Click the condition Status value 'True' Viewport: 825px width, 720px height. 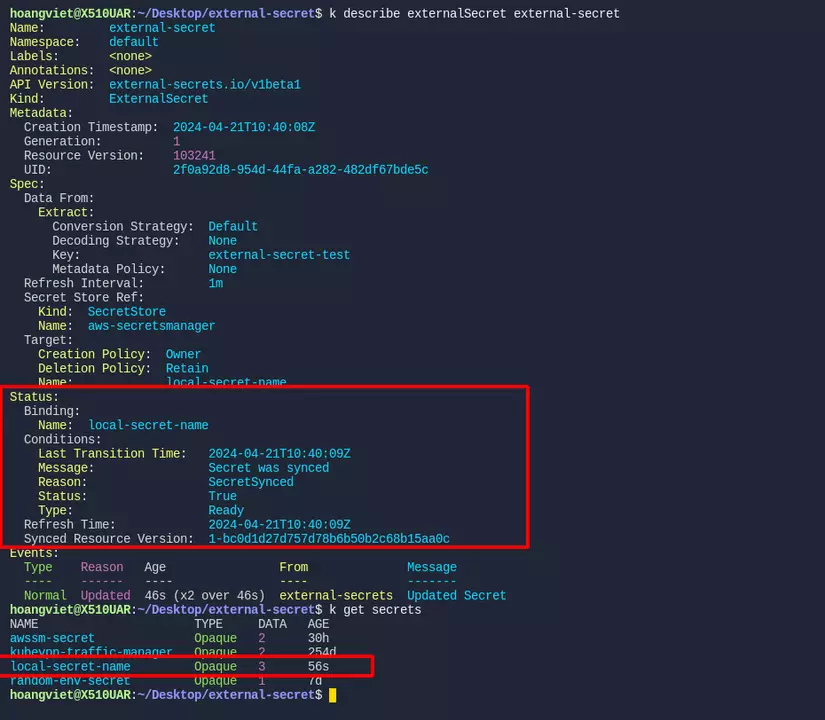tap(223, 496)
